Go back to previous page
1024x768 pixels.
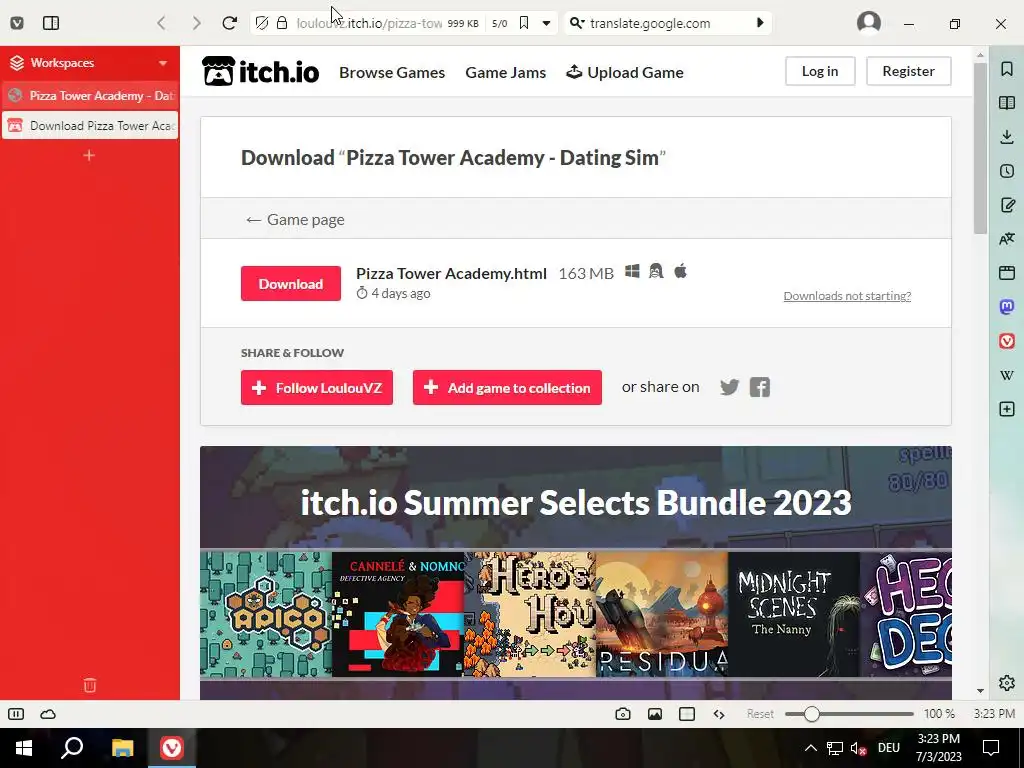(161, 24)
